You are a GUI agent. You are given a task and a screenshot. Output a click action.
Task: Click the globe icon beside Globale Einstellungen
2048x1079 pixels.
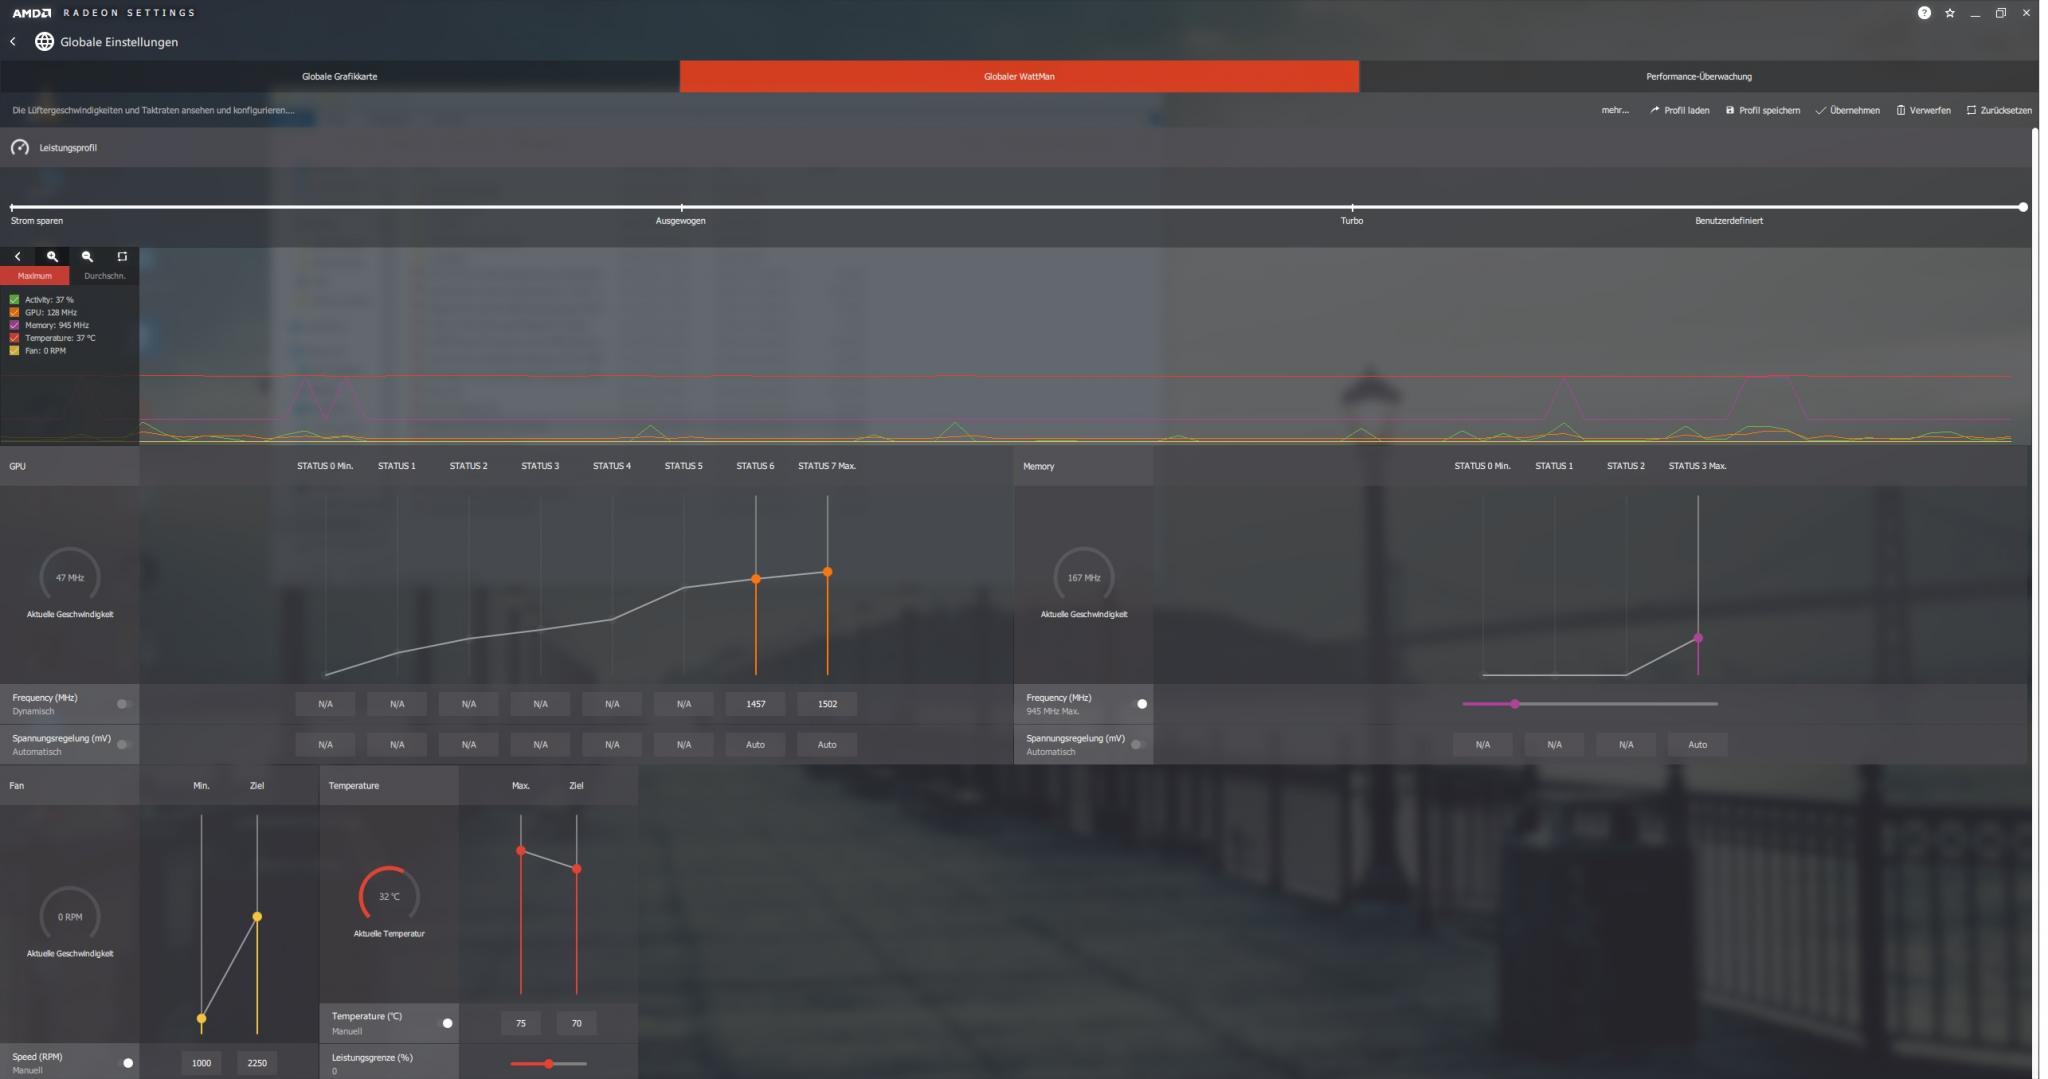44,42
